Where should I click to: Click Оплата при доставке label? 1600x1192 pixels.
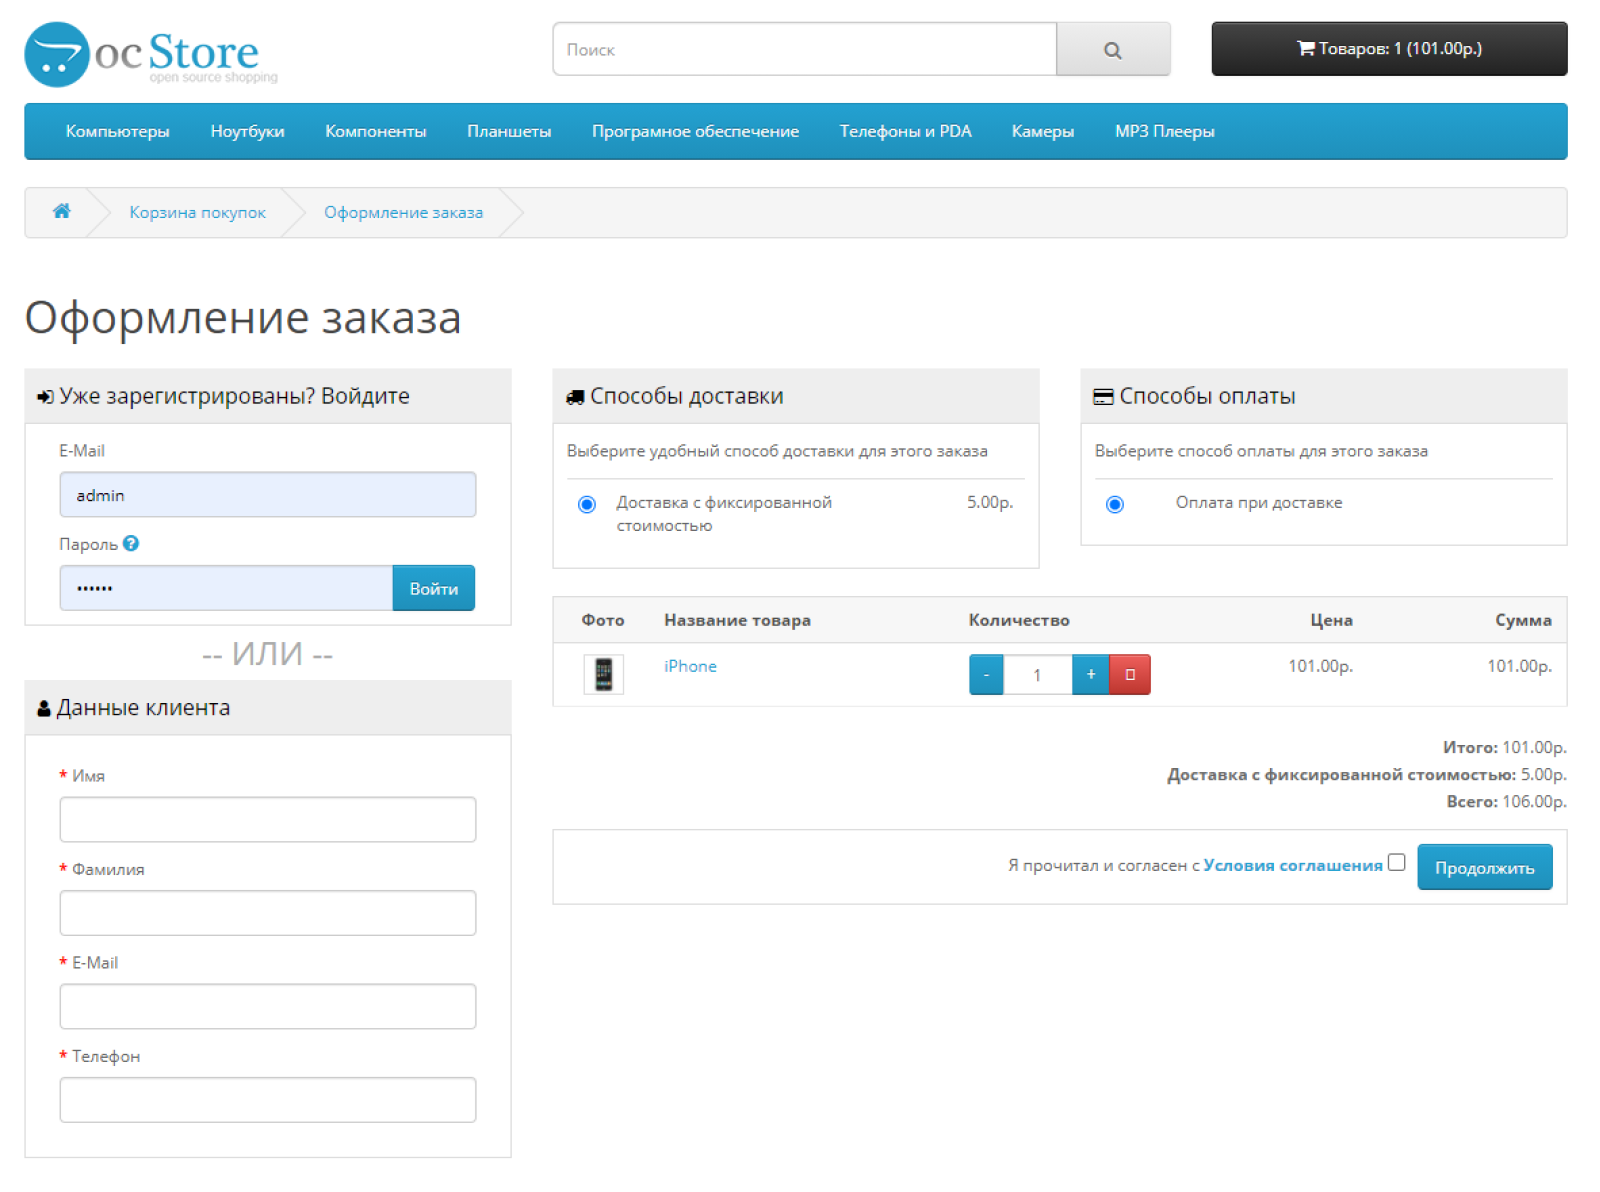(x=1259, y=502)
